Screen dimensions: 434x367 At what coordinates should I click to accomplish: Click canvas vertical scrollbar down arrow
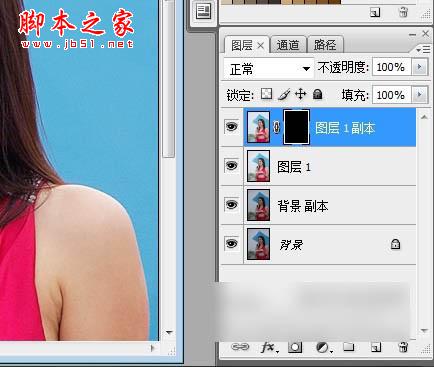click(x=169, y=332)
